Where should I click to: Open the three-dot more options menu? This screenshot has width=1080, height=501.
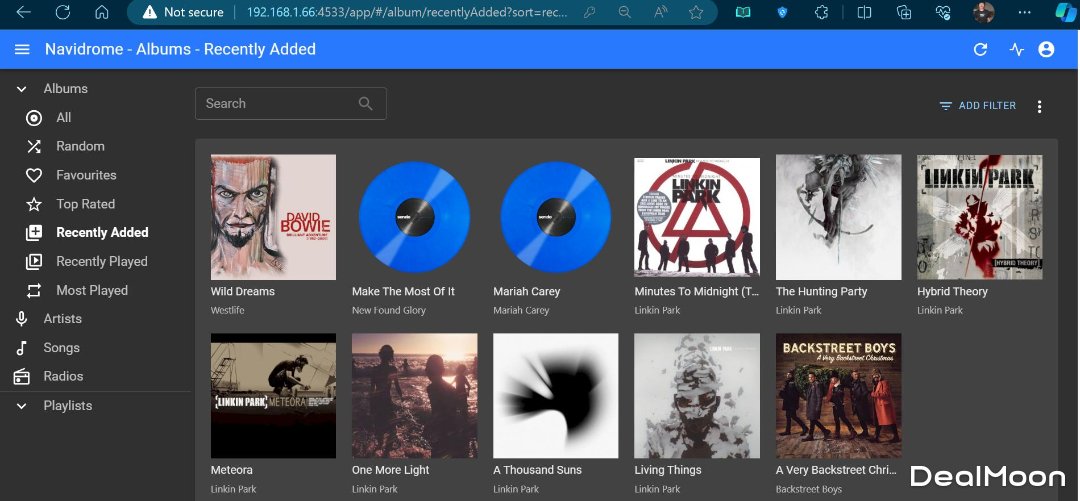pos(1039,106)
